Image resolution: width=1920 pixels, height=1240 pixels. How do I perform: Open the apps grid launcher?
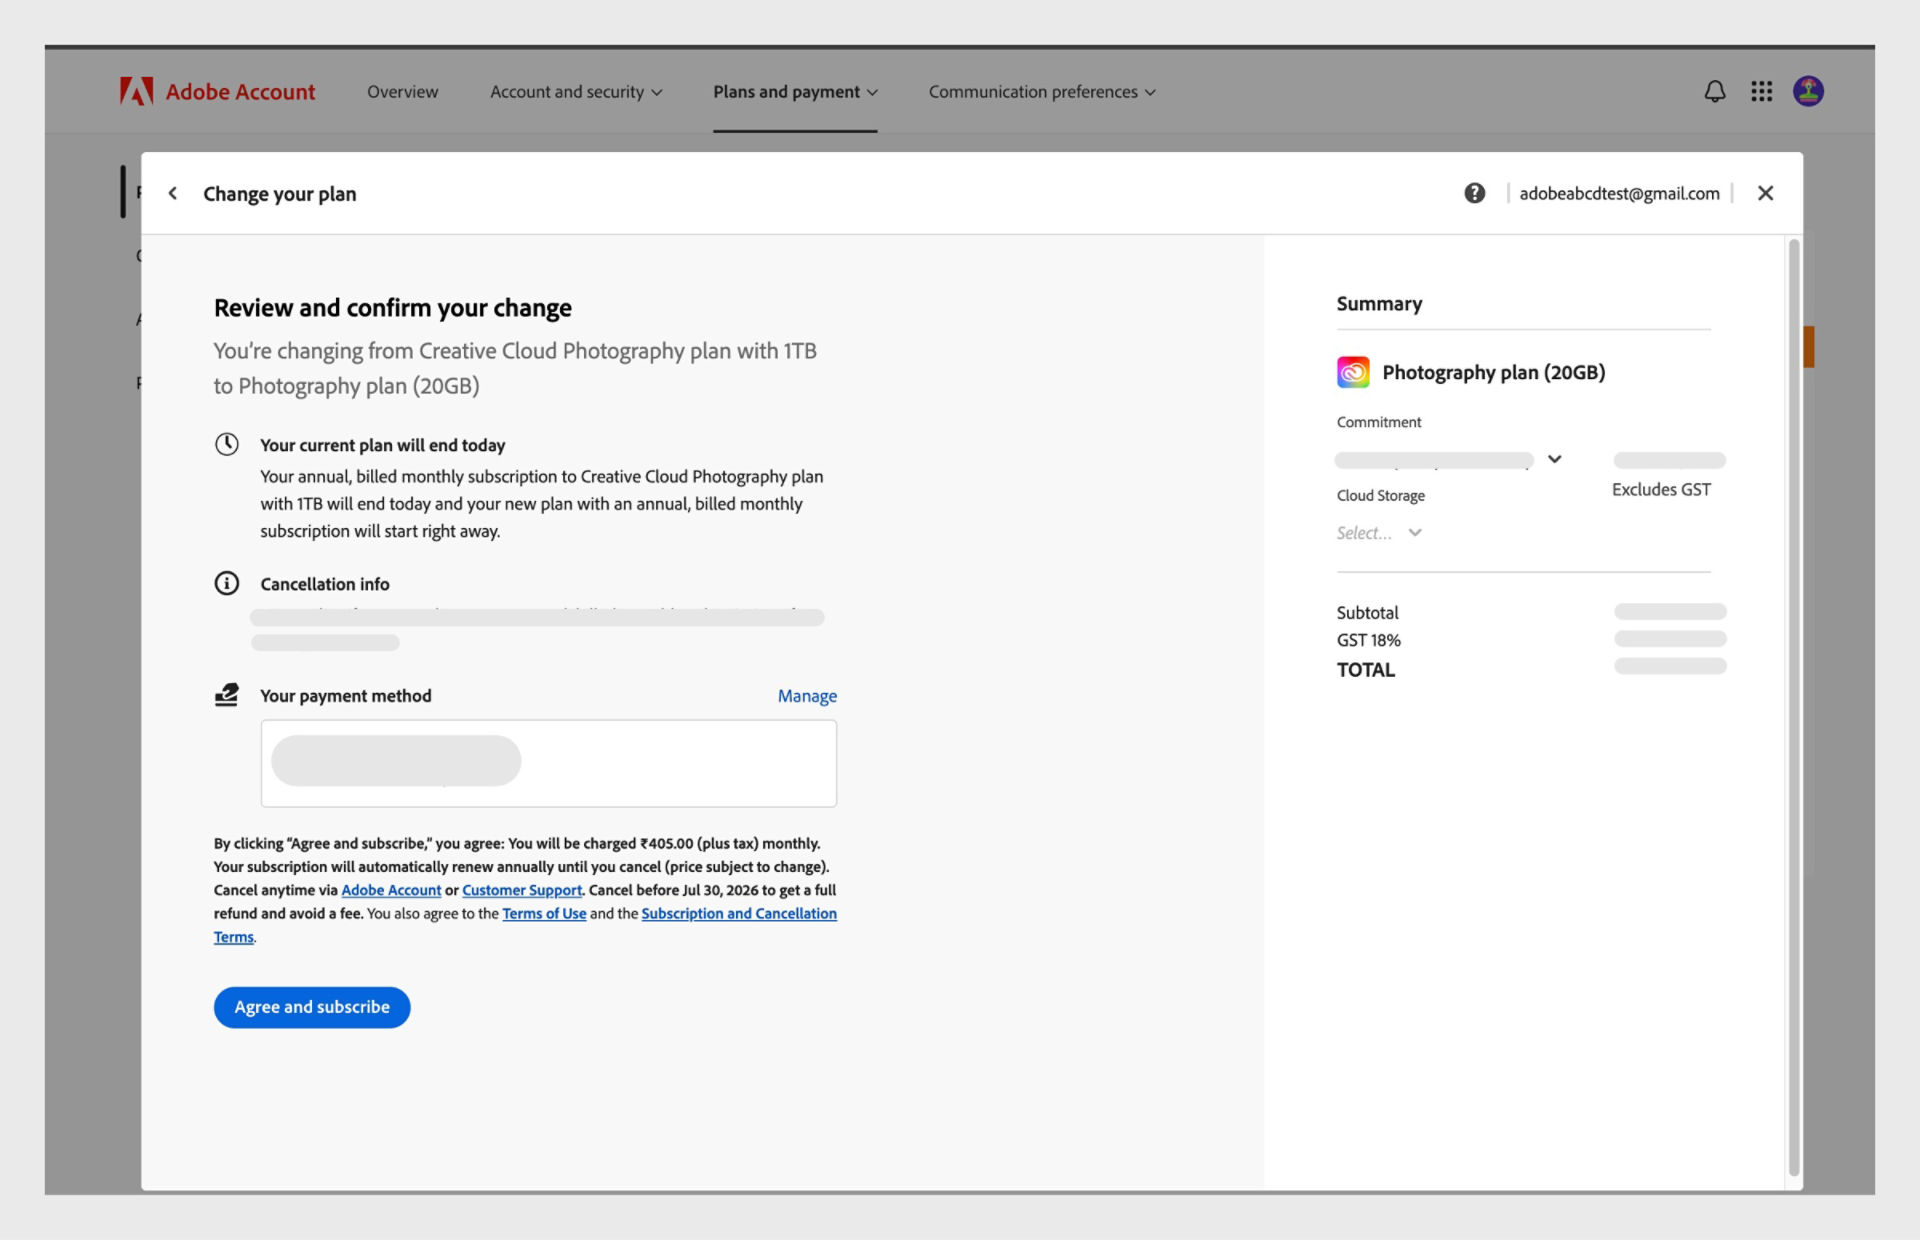coord(1761,91)
